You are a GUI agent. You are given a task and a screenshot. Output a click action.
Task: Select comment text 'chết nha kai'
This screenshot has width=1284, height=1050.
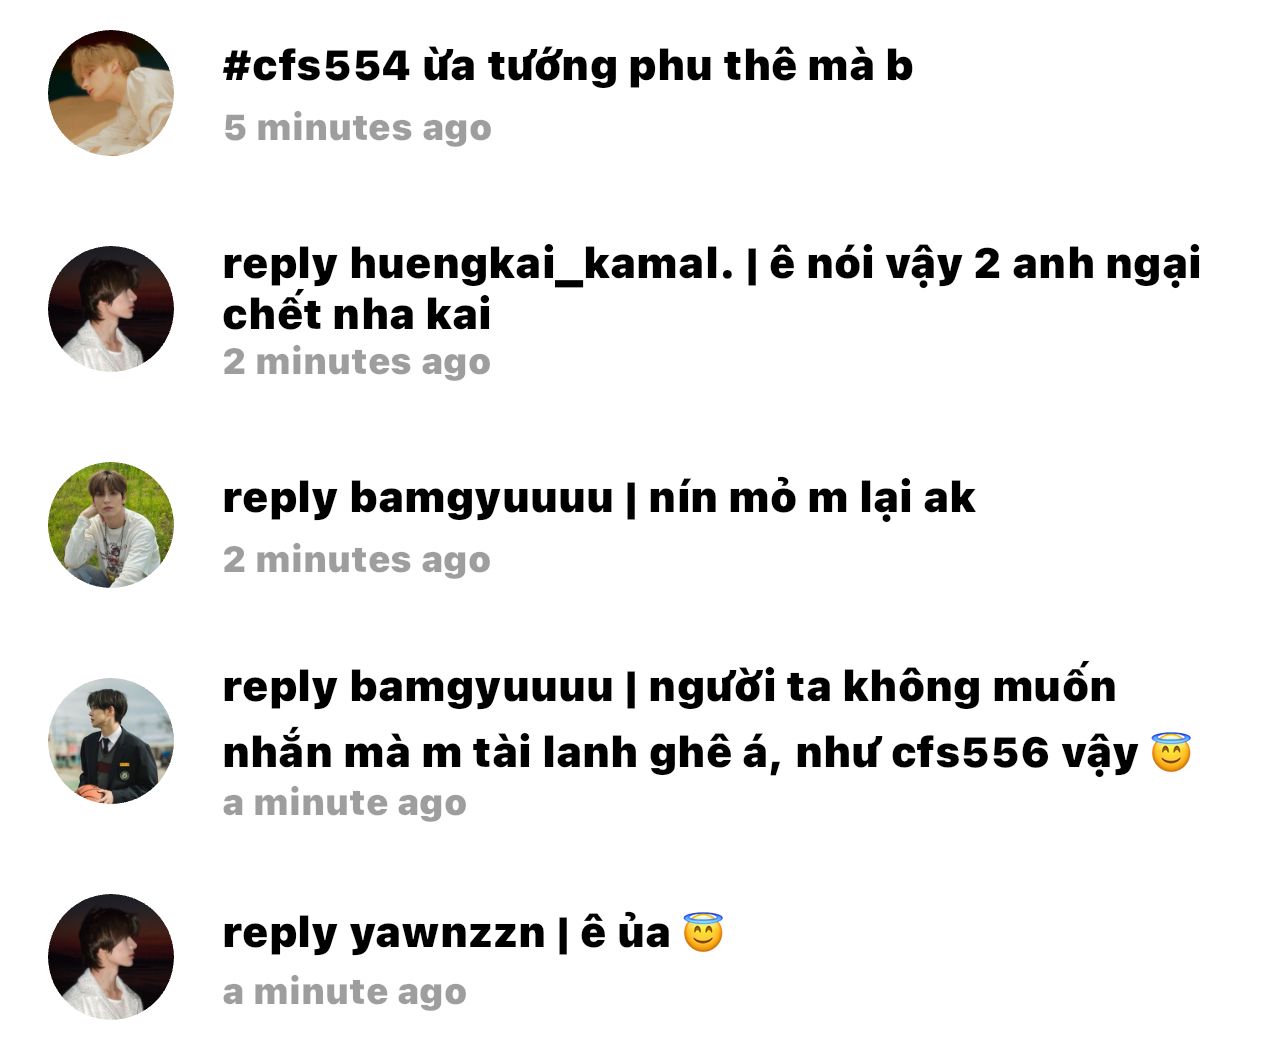pos(357,315)
